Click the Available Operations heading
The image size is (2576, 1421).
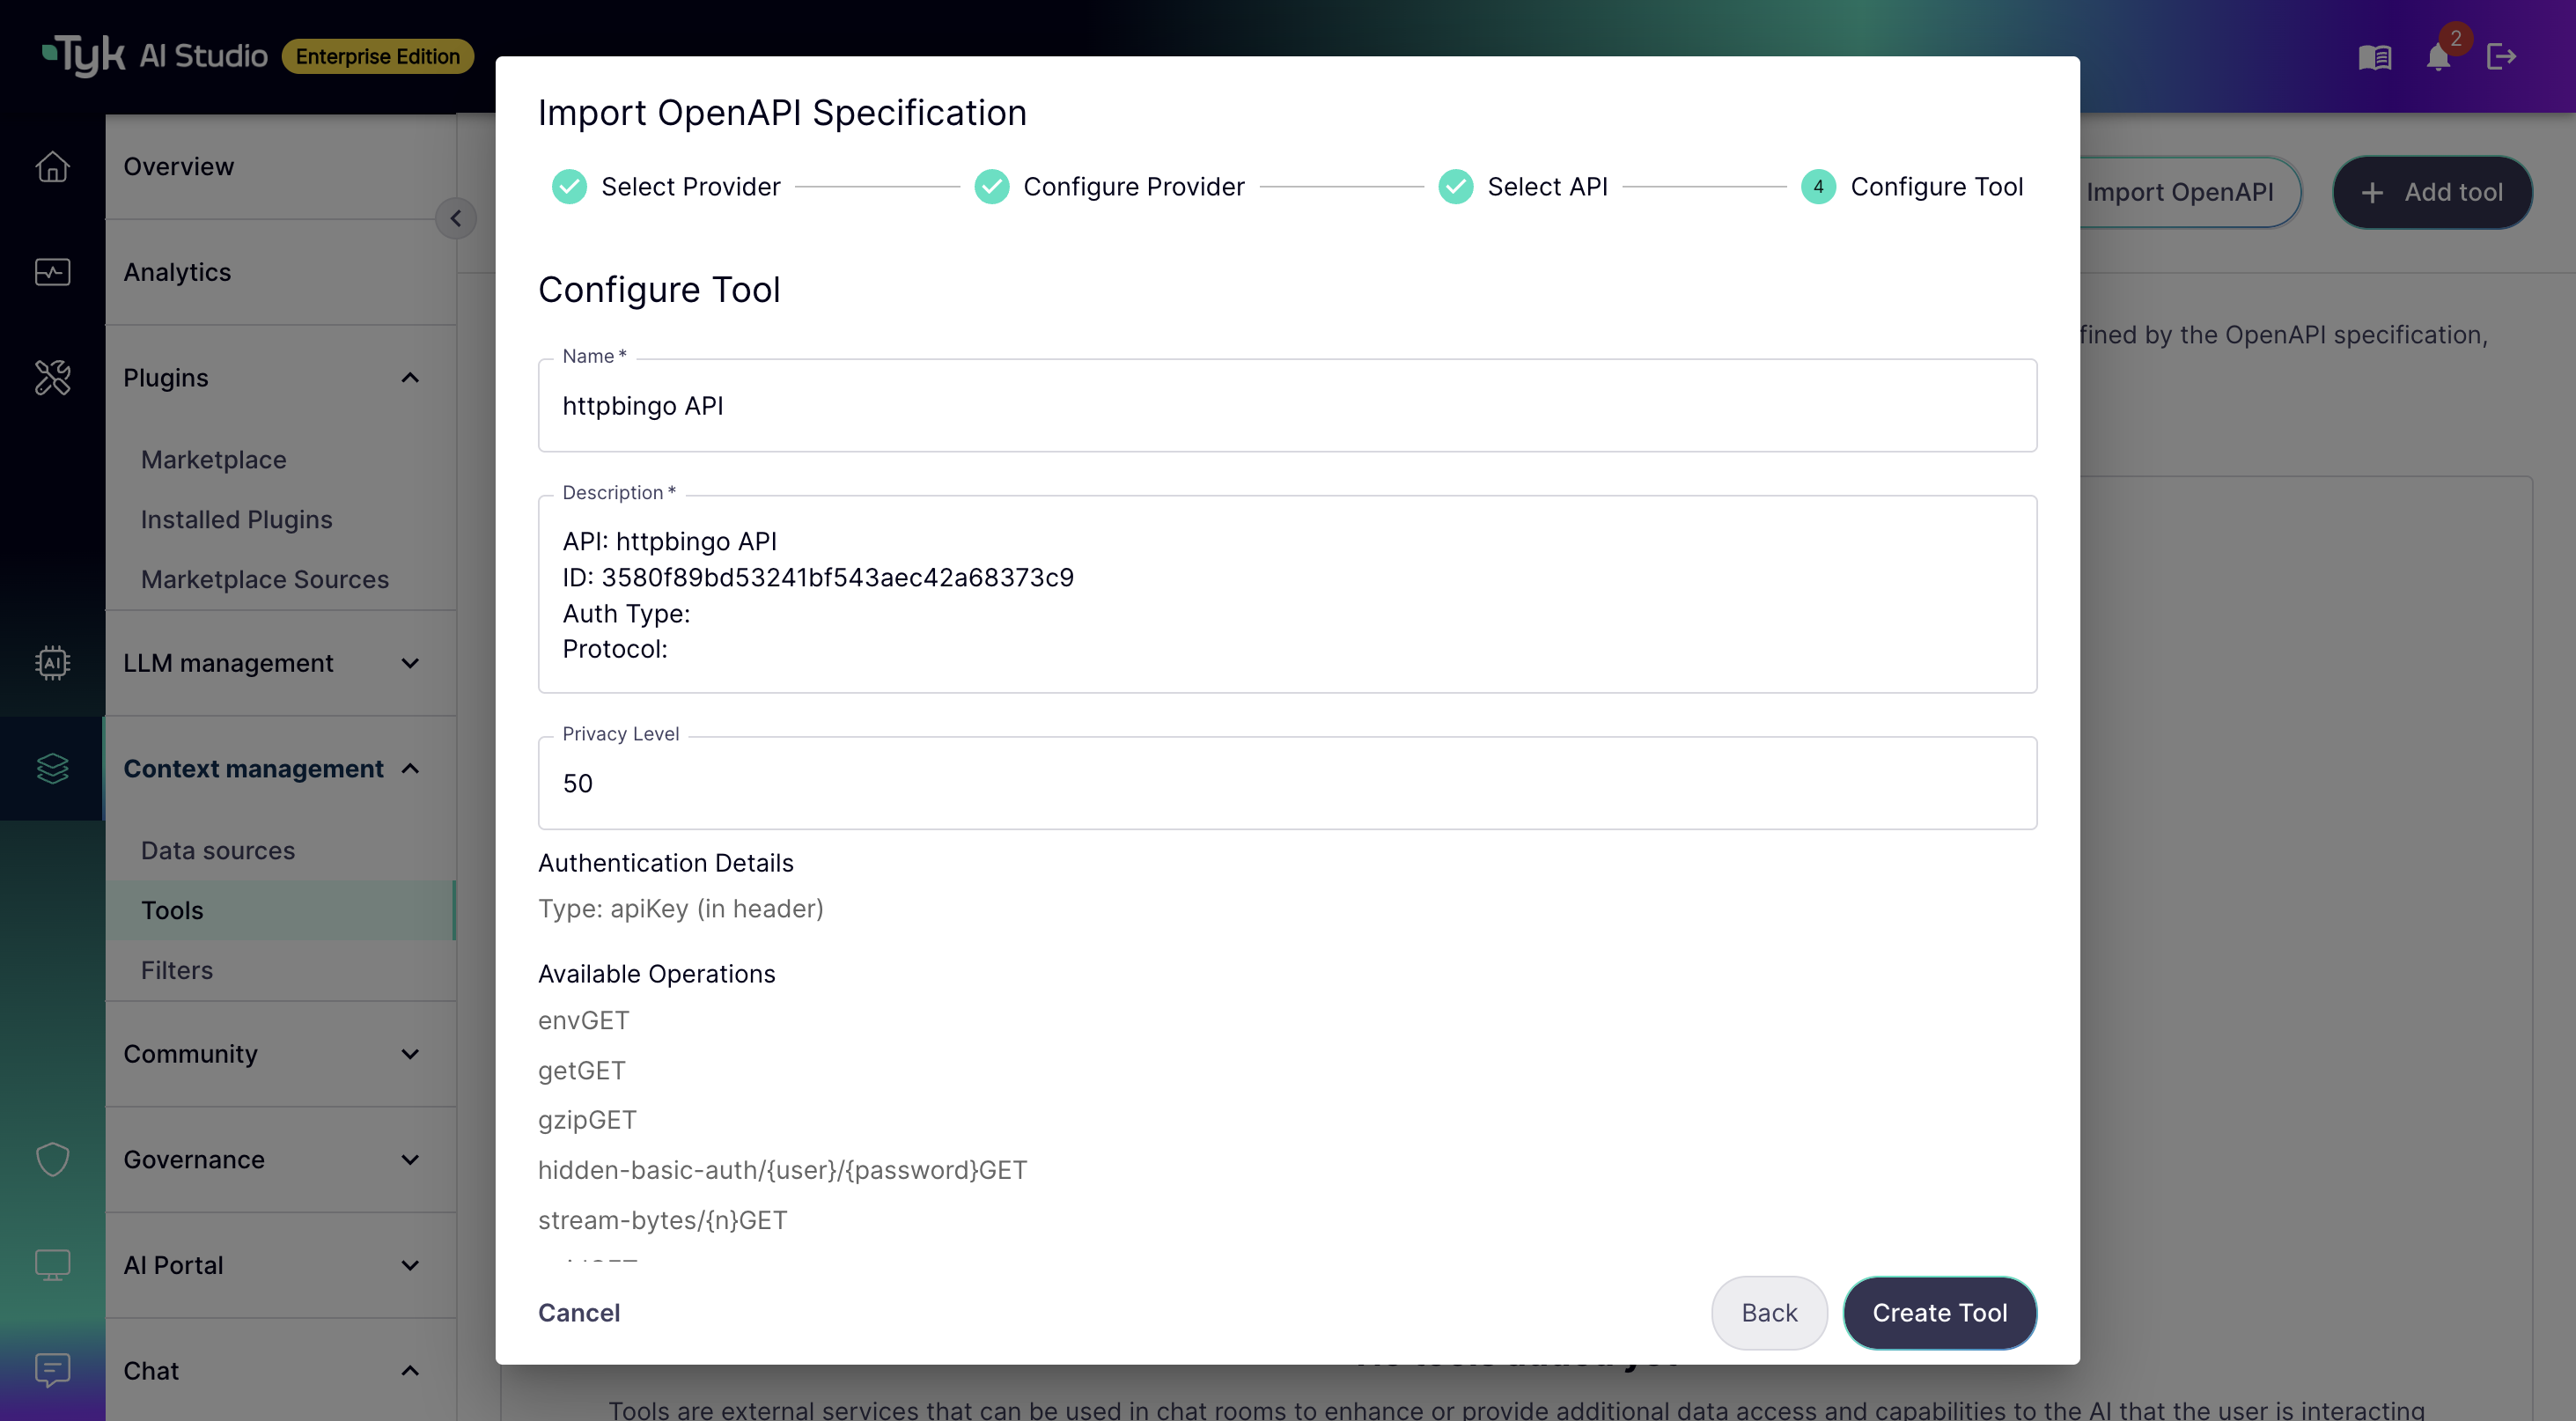(x=656, y=973)
